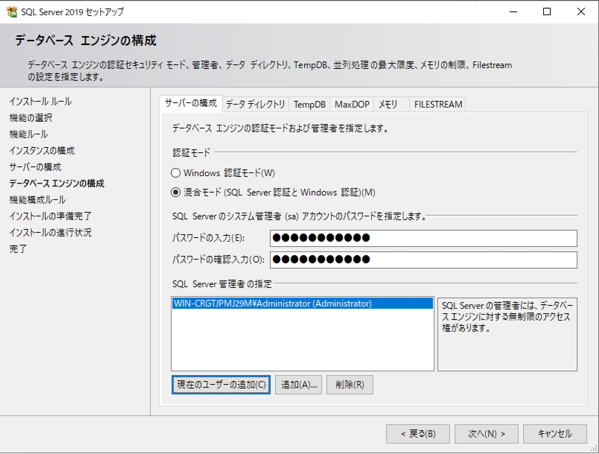This screenshot has height=454, width=599.
Task: Click the サーバーの構成 step in left sidebar
Action: point(35,167)
